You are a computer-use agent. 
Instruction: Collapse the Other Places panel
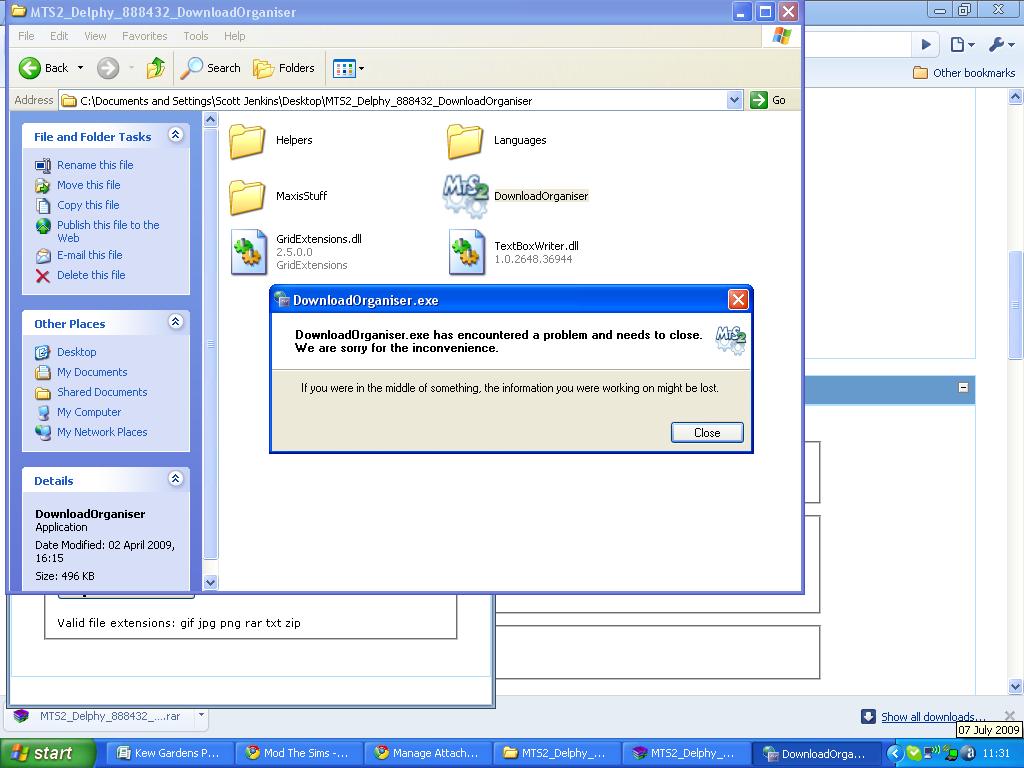175,322
